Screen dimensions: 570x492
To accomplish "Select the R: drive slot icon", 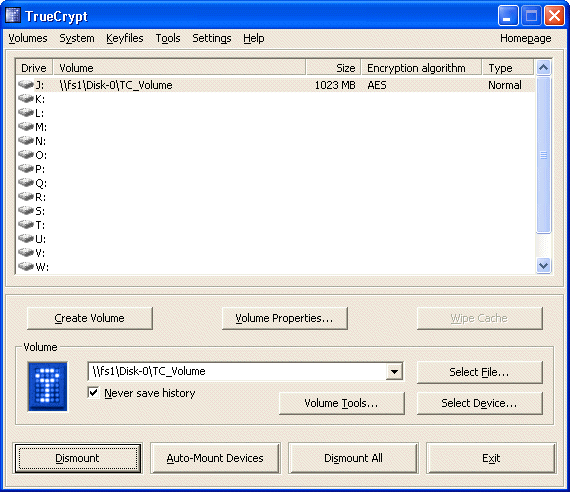I will (x=26, y=197).
